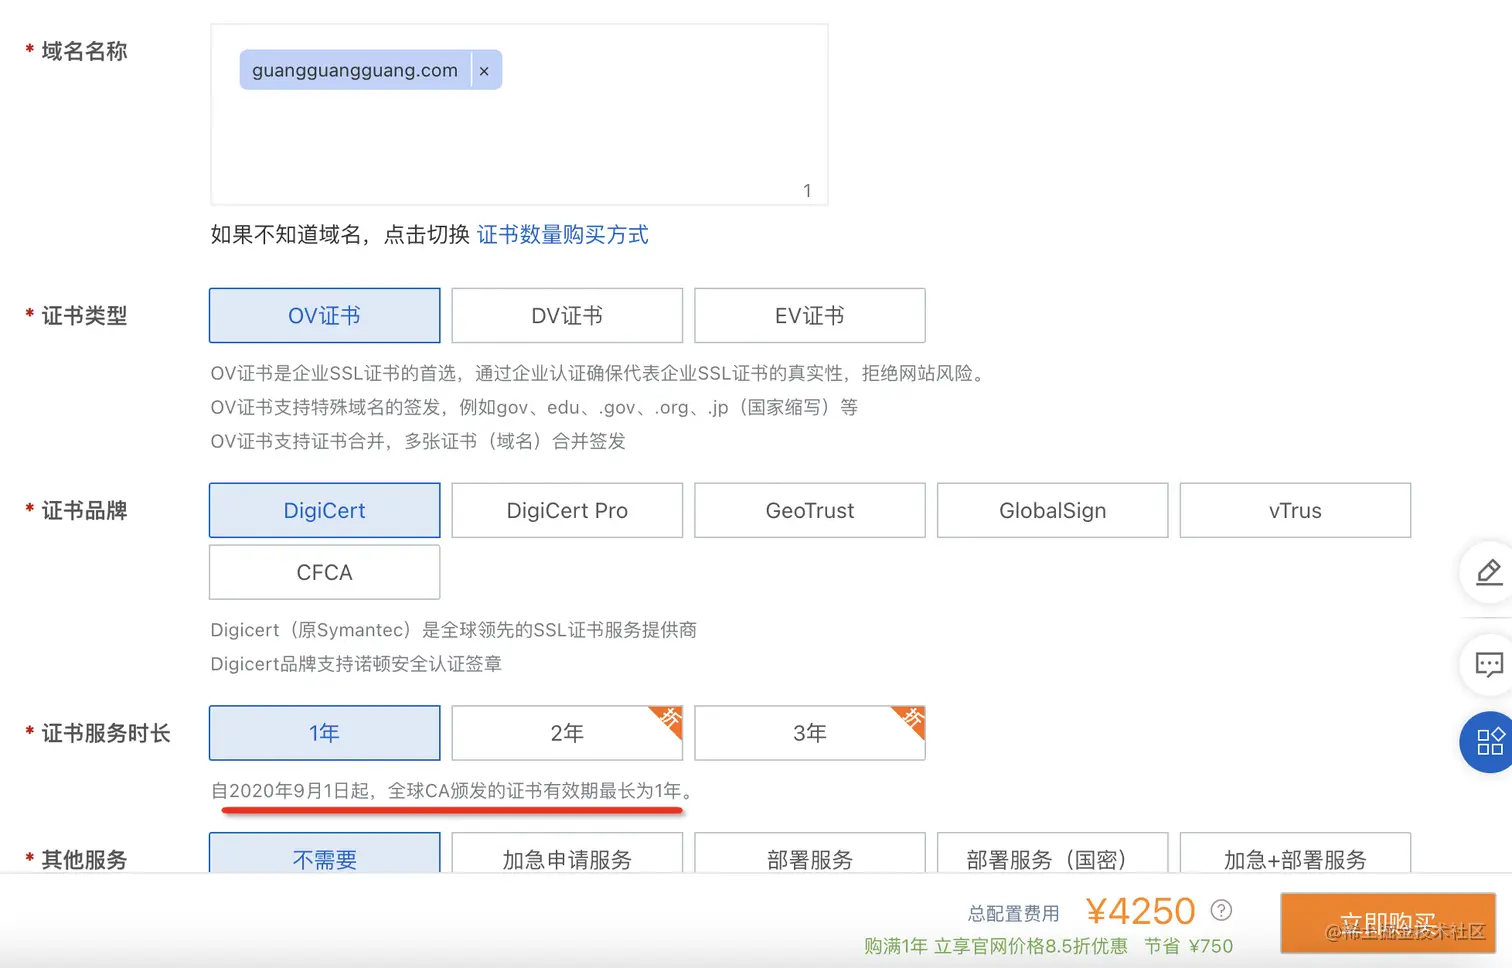Select 部署服务 option
This screenshot has width=1512, height=968.
point(810,853)
